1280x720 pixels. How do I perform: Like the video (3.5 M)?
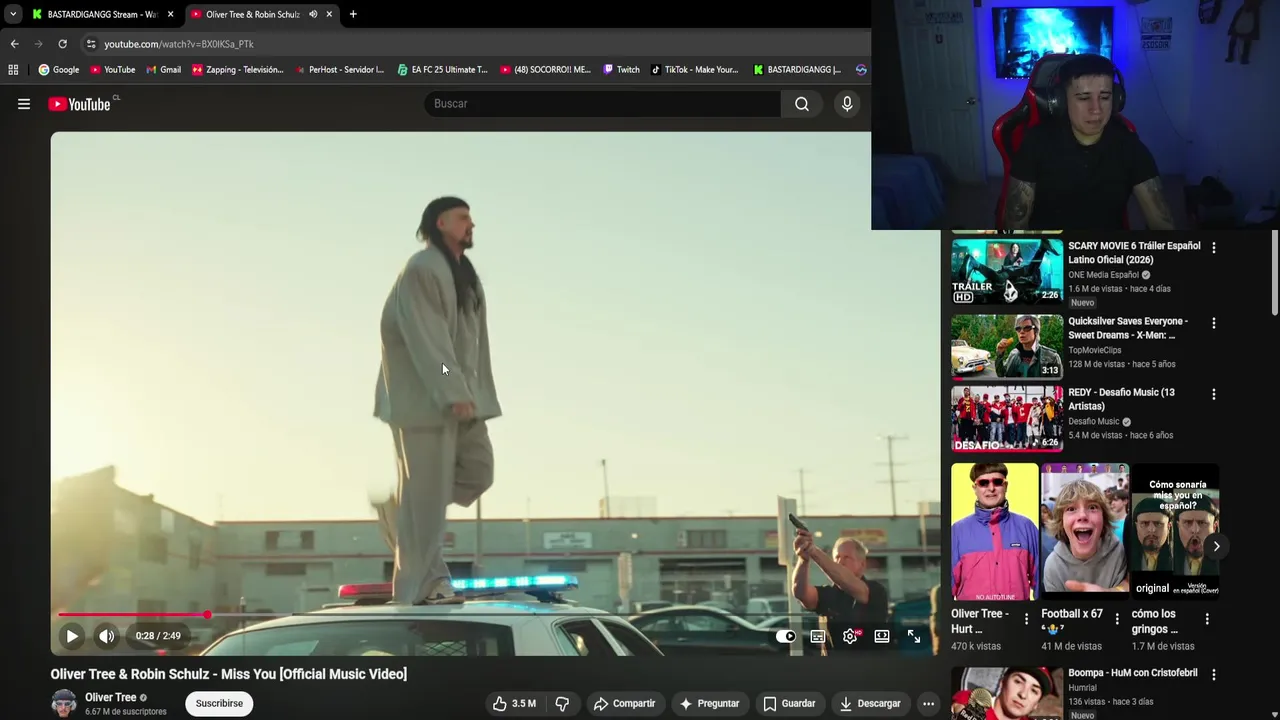point(513,703)
